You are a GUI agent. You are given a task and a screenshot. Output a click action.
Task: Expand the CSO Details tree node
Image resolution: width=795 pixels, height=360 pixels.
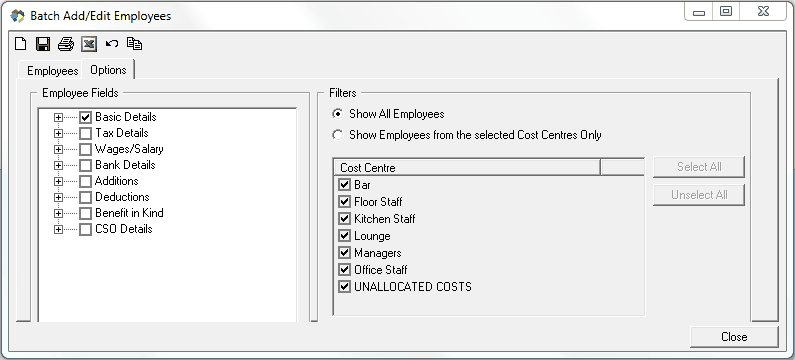click(x=58, y=229)
